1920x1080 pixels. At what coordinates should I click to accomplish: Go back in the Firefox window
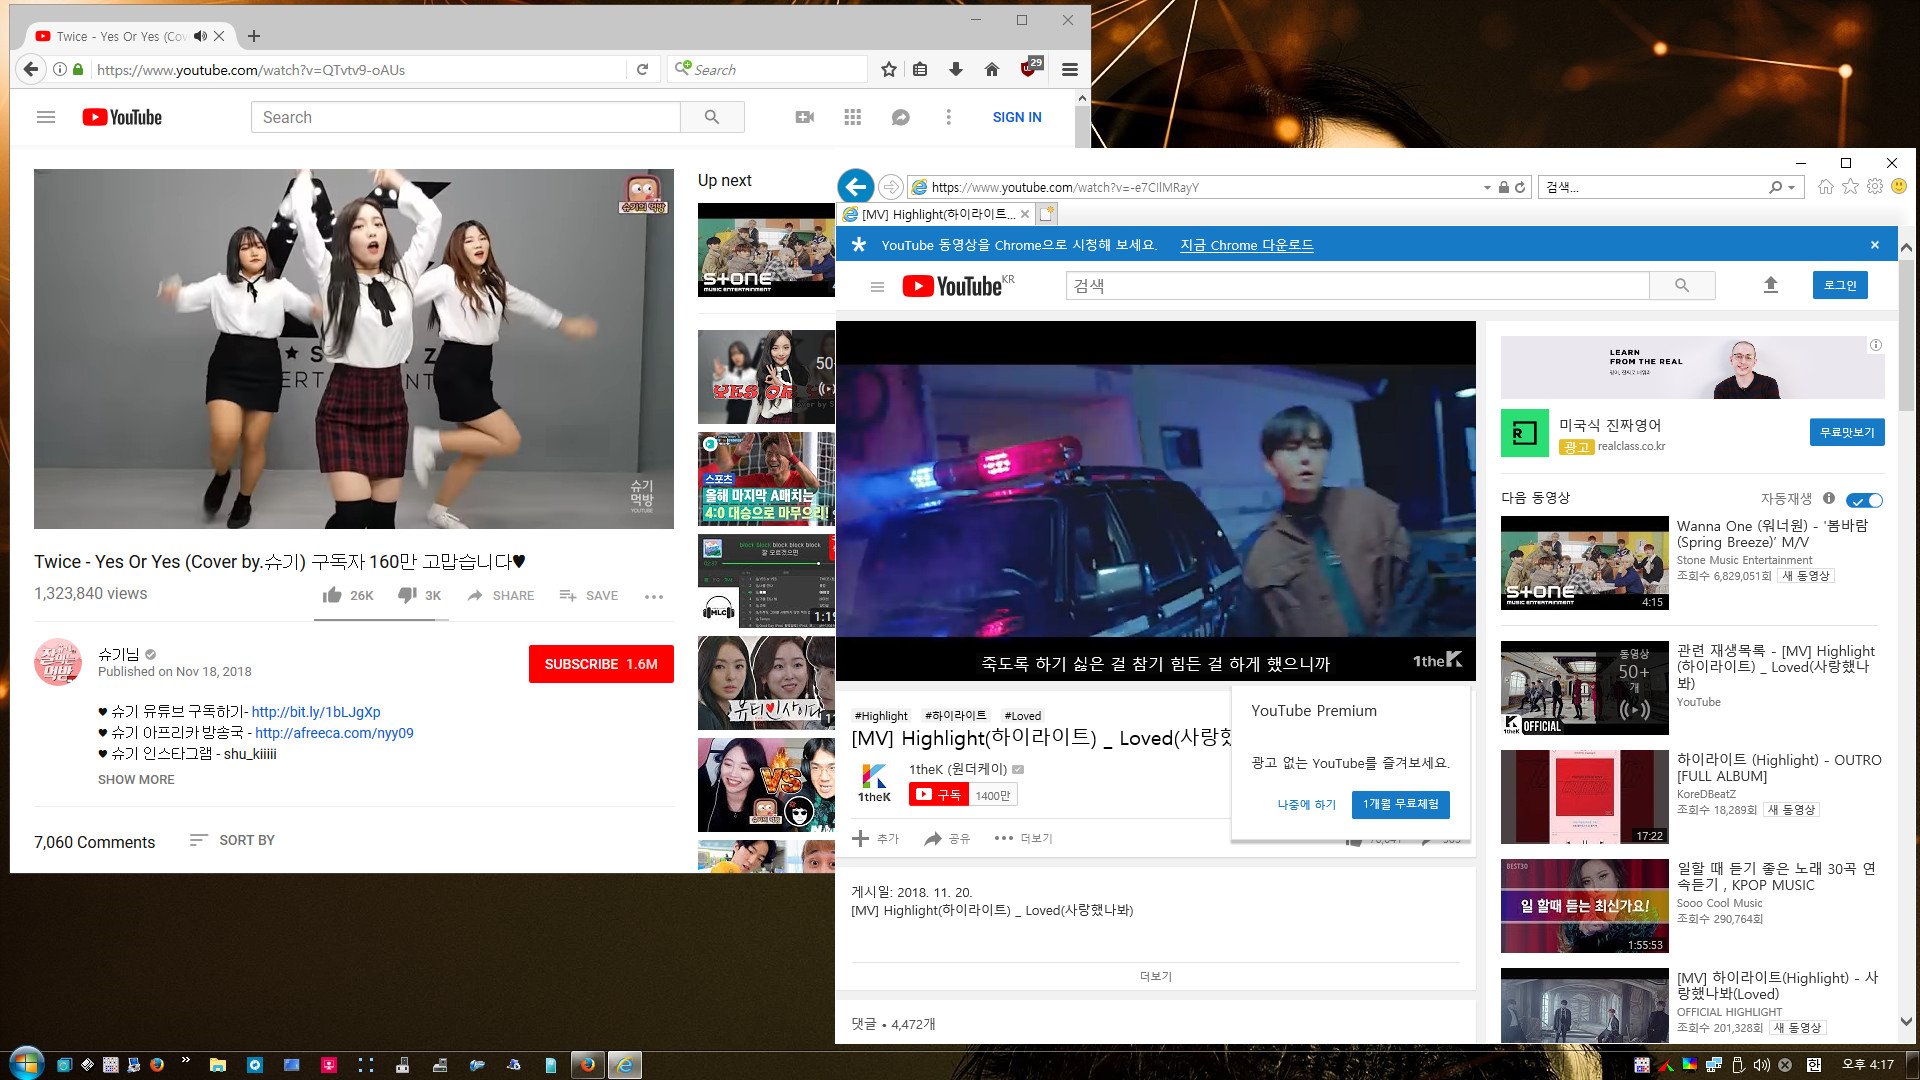[x=31, y=69]
